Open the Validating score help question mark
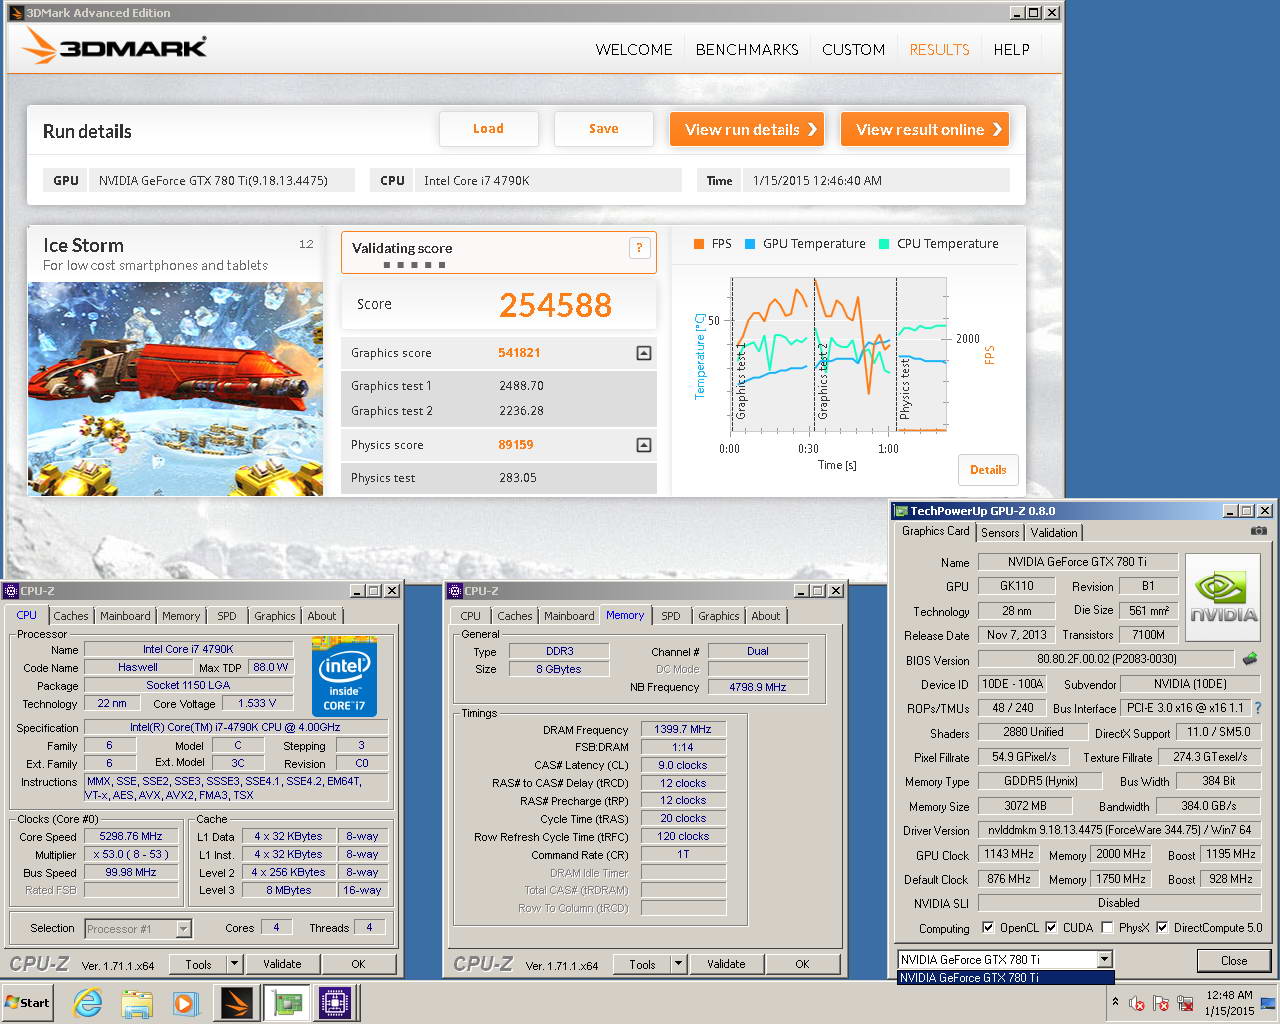The height and width of the screenshot is (1024, 1280). tap(640, 248)
